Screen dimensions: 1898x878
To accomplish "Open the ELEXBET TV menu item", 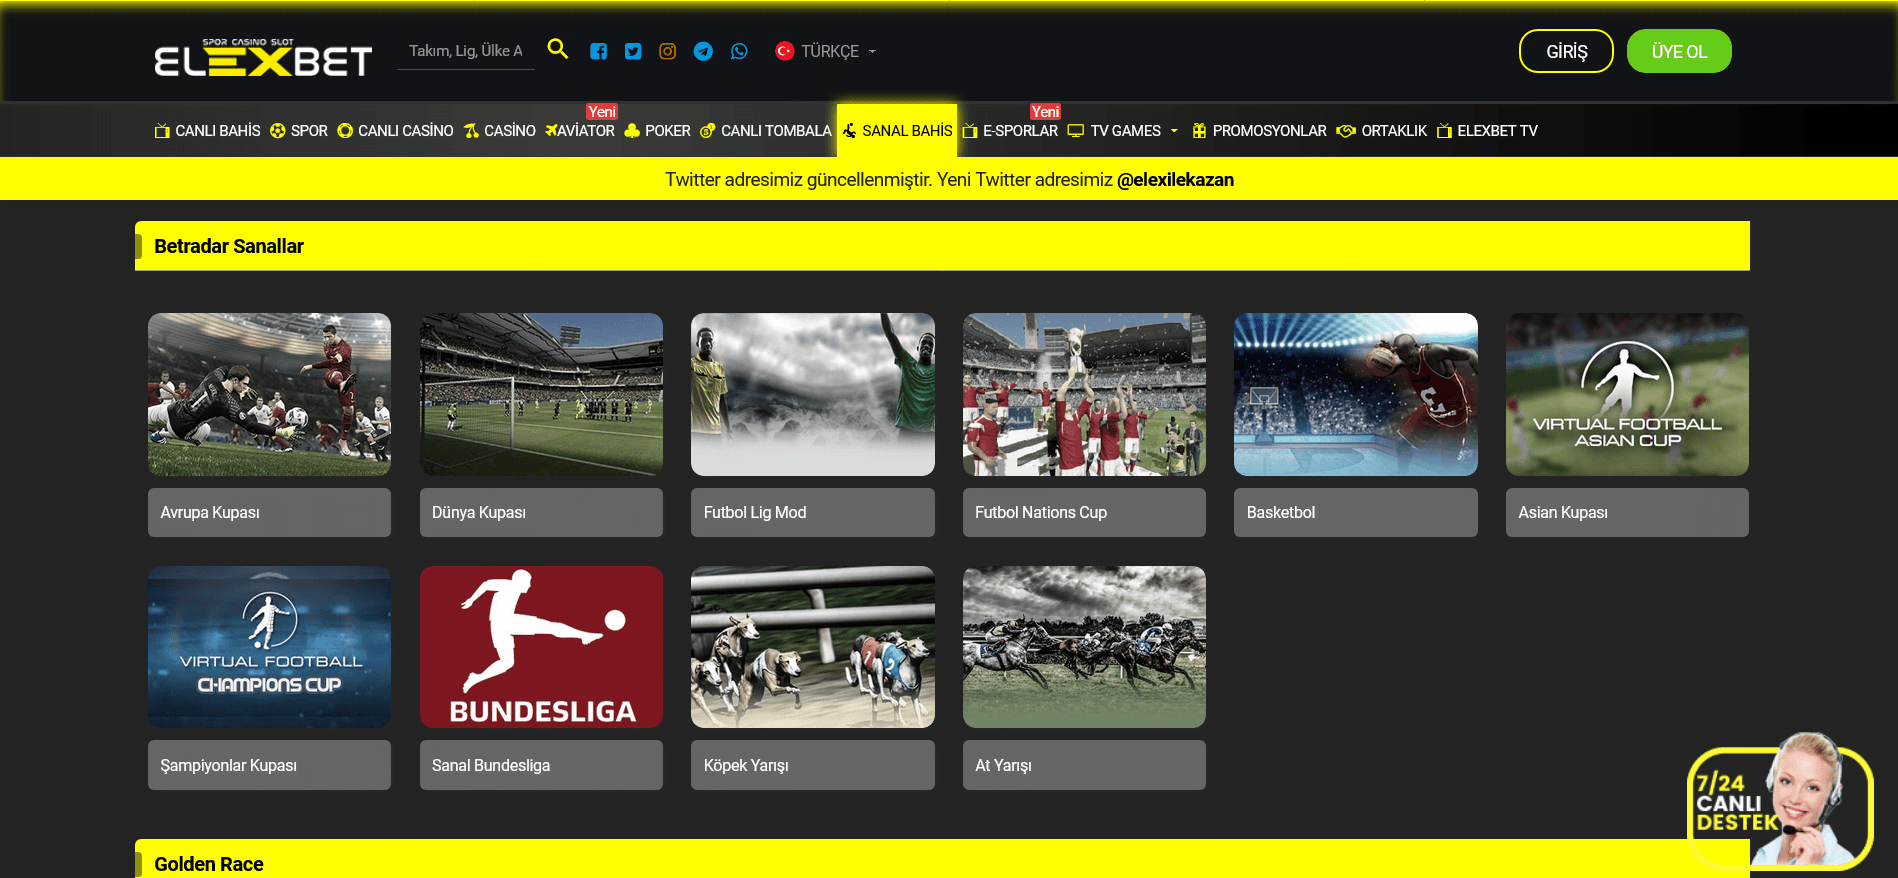I will [1487, 131].
